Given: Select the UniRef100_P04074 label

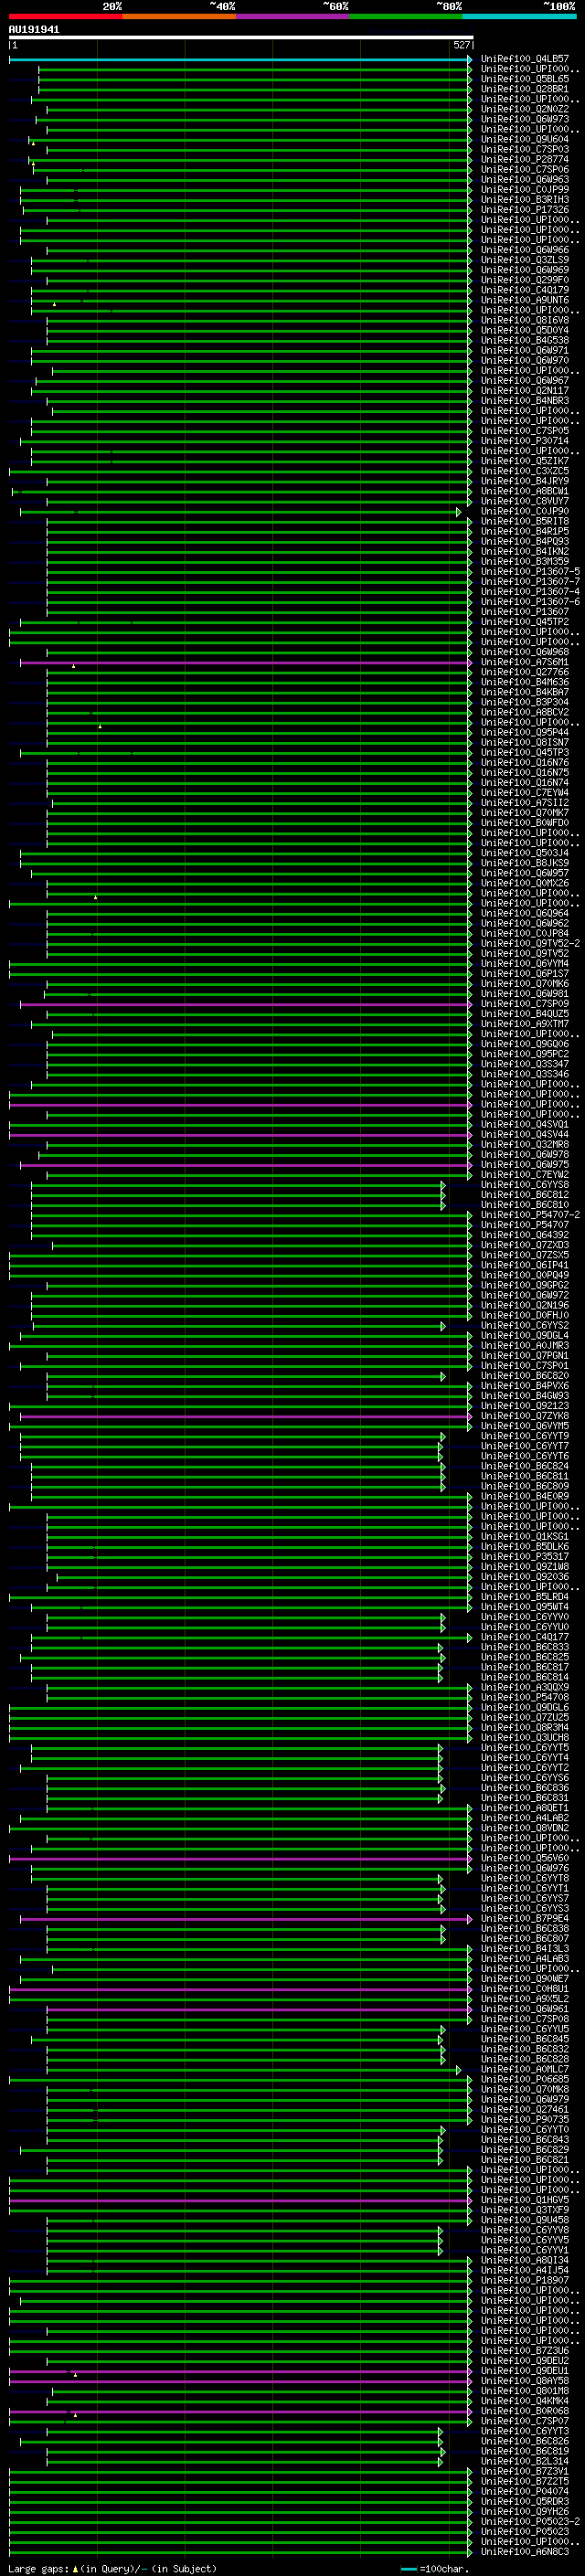Looking at the screenshot, I should point(525,2490).
